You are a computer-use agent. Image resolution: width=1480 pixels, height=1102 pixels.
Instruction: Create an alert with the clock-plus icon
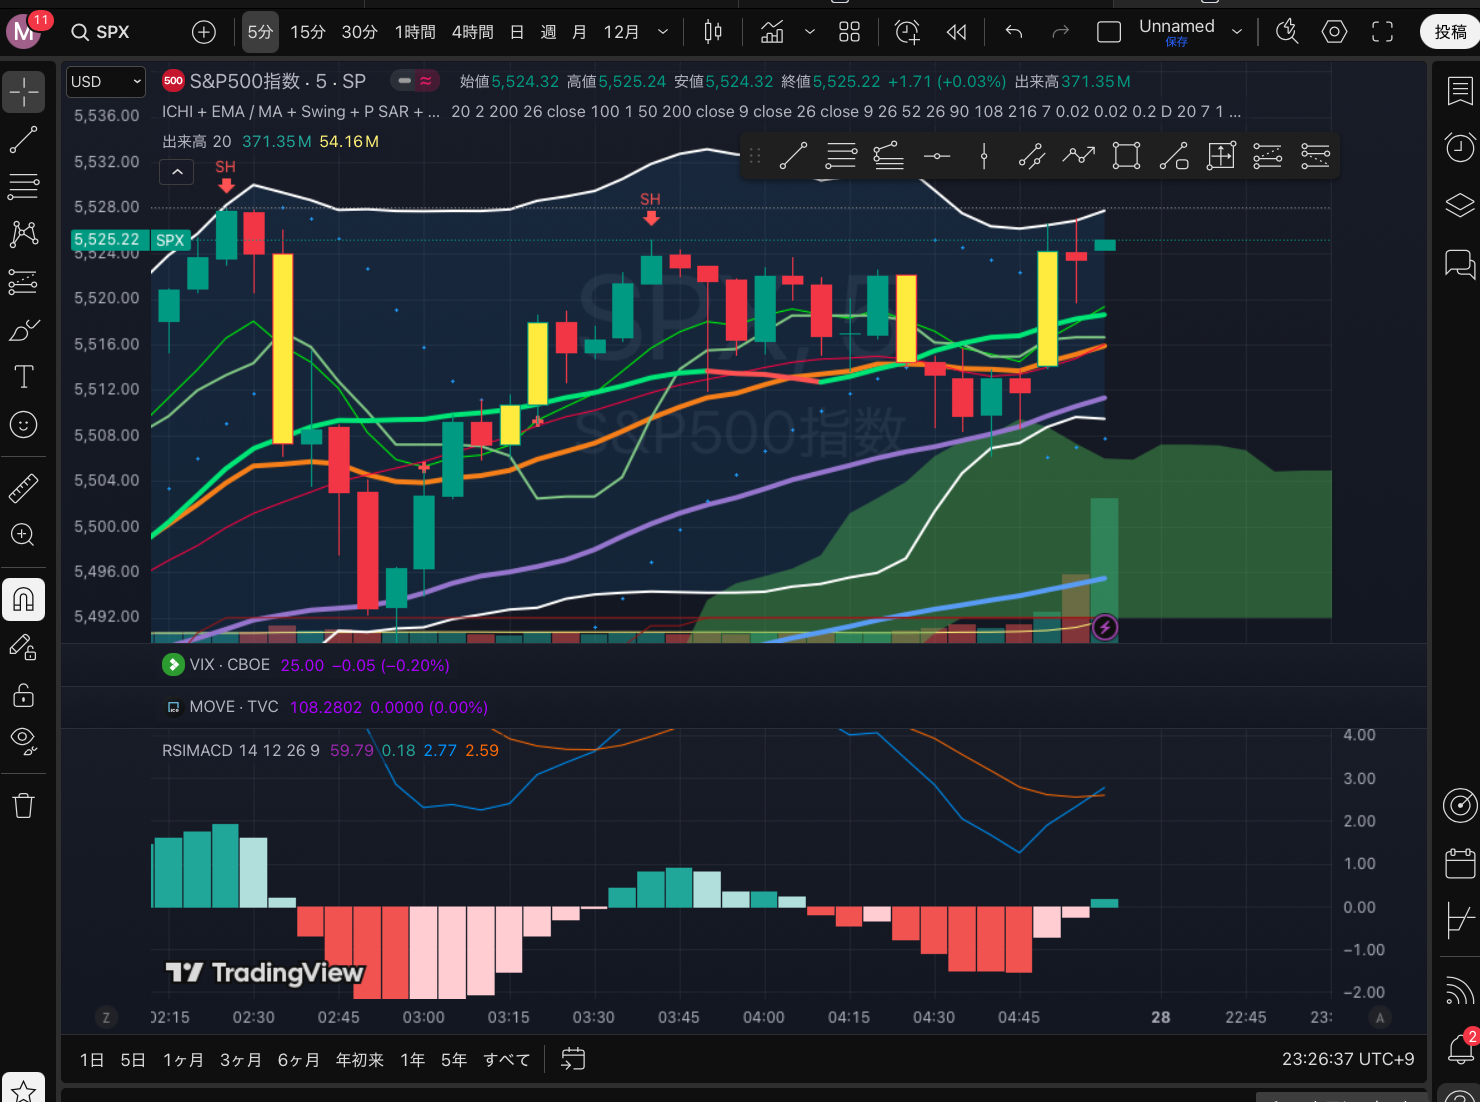pos(907,32)
